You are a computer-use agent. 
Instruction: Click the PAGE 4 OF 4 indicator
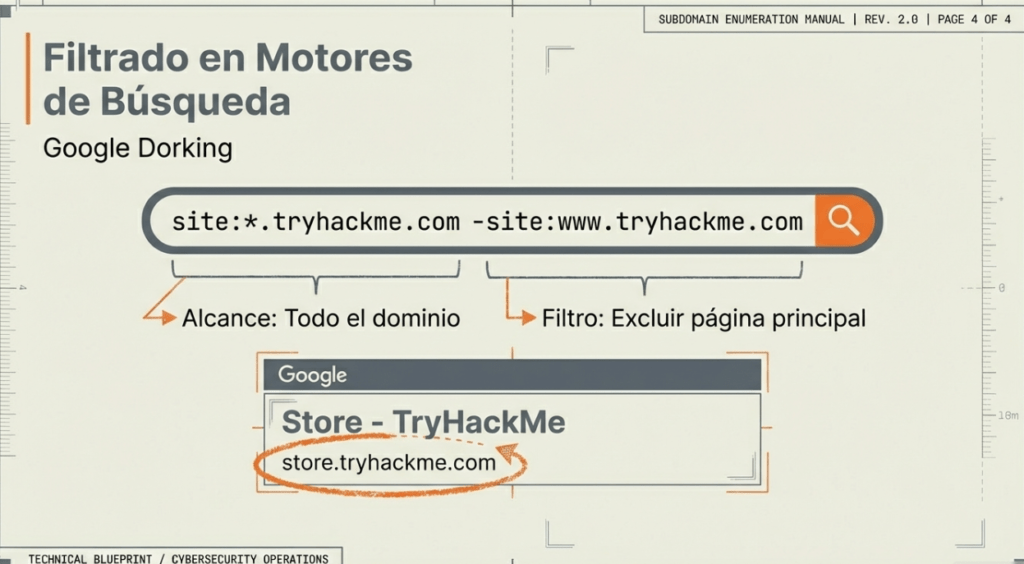coord(974,20)
